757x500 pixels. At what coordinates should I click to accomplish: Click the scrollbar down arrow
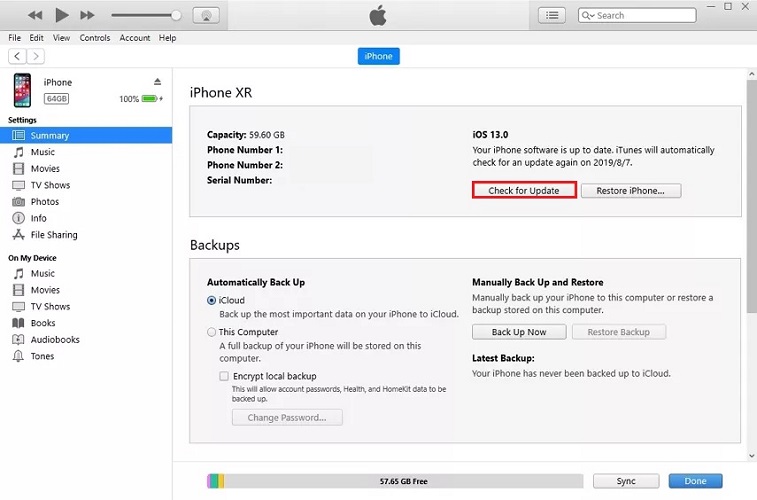click(751, 456)
